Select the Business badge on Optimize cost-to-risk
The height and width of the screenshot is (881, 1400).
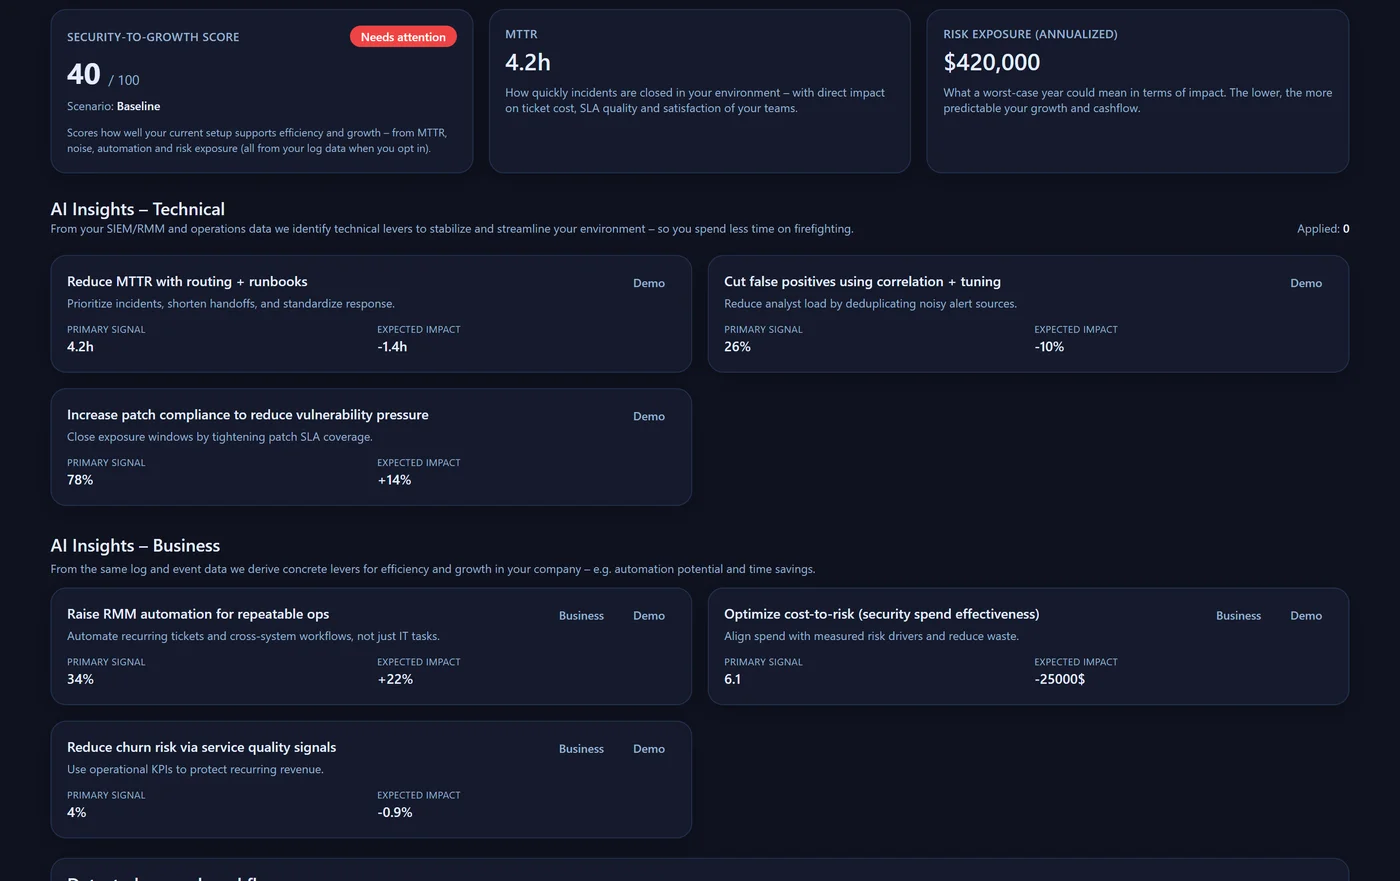click(1238, 615)
